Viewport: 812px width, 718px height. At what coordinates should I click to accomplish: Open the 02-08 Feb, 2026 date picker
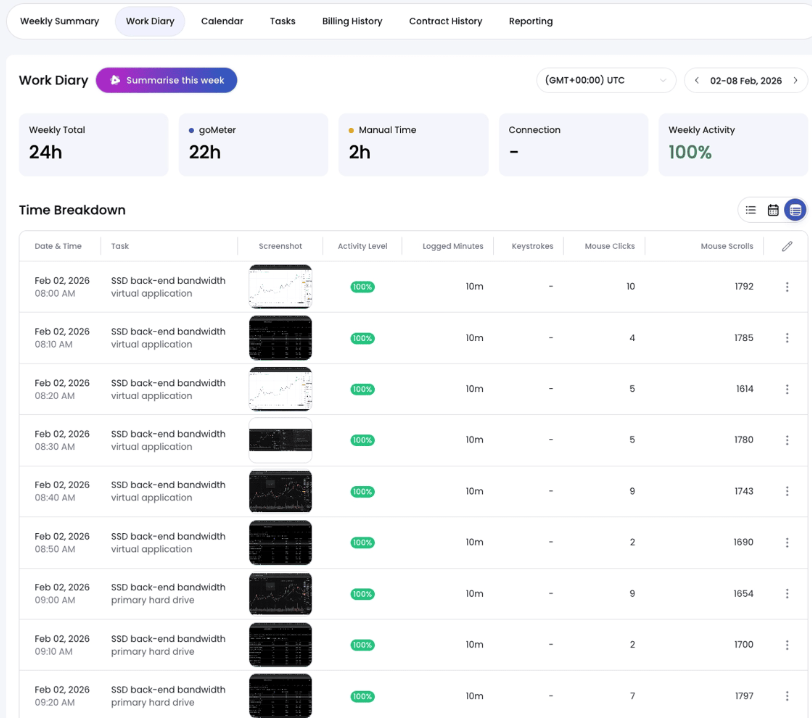[x=746, y=80]
